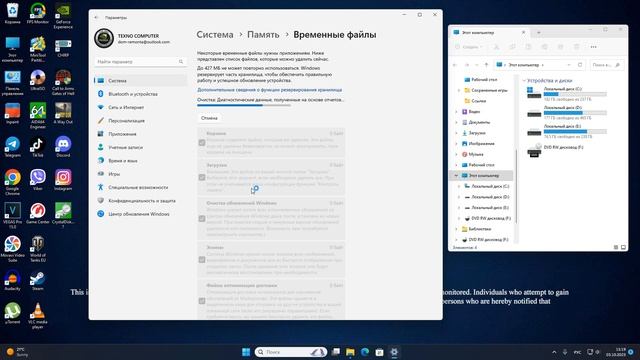The width and height of the screenshot is (640, 360).
Task: Click the Settings gear icon in taskbar
Action: (x=394, y=352)
